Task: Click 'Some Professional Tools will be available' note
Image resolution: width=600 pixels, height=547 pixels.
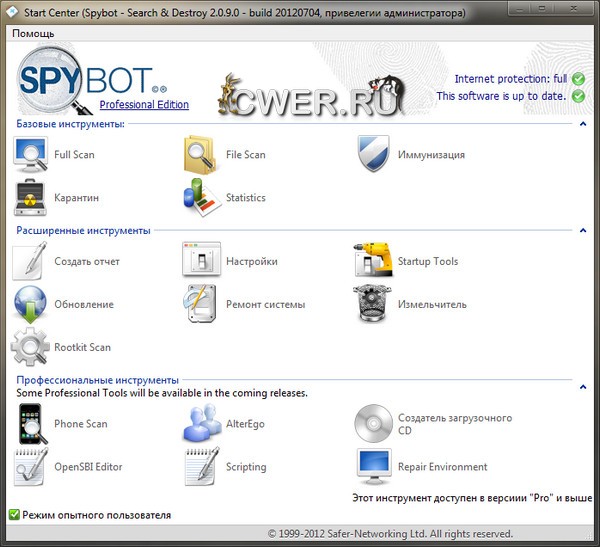Action: pyautogui.click(x=162, y=393)
